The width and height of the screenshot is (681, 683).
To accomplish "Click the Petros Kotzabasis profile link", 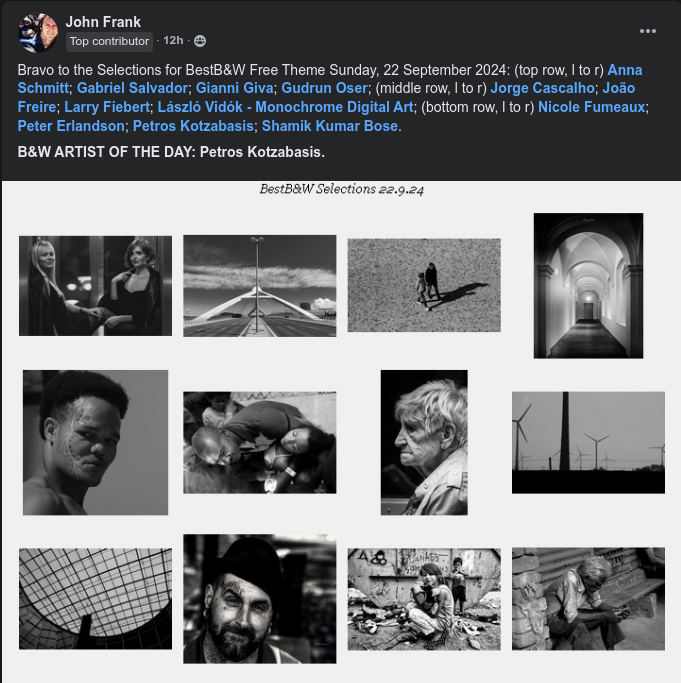I will [193, 126].
